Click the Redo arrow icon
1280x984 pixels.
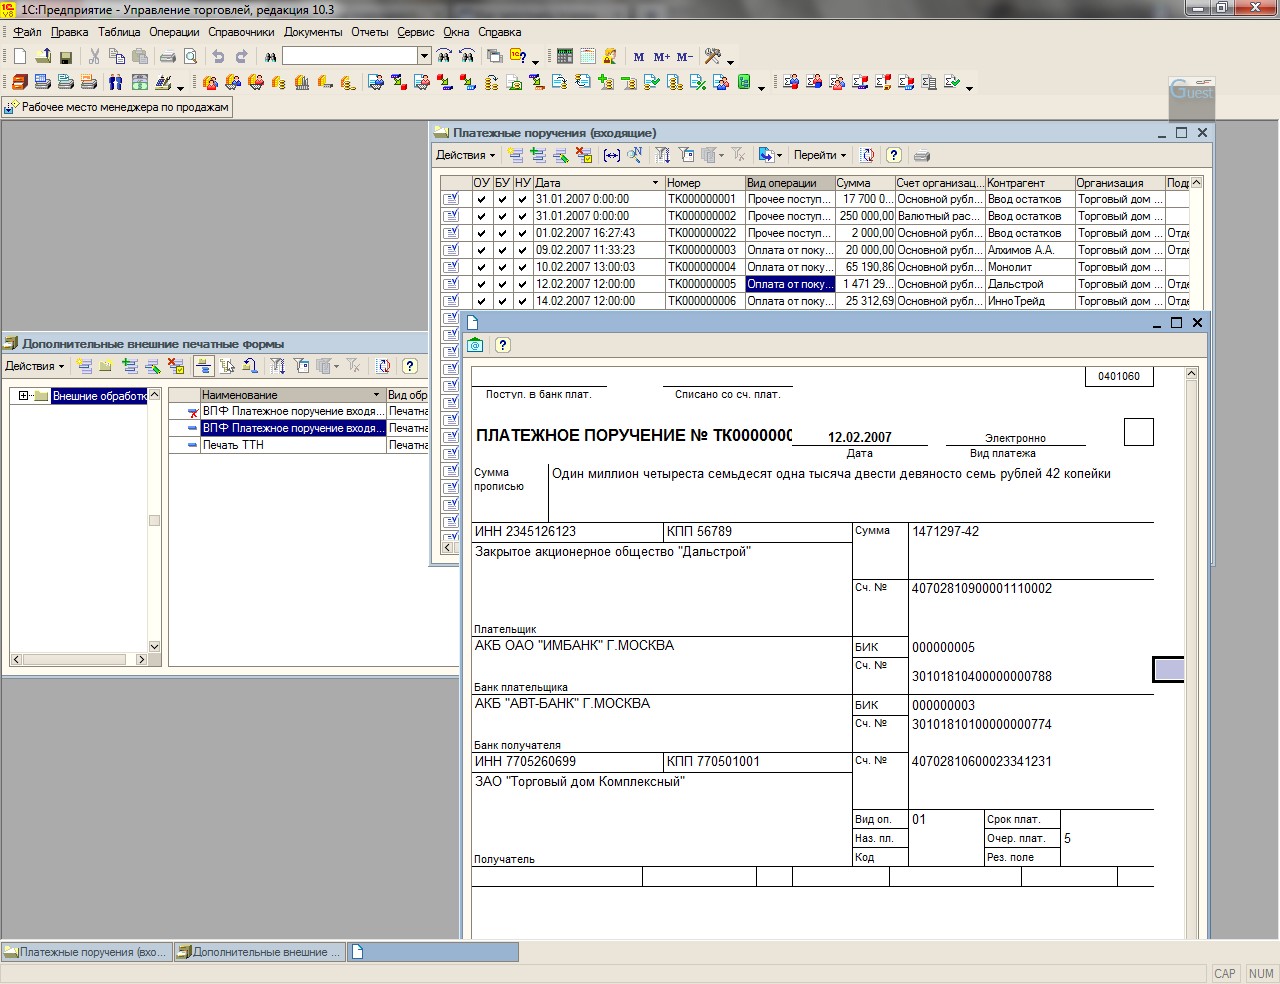(241, 57)
